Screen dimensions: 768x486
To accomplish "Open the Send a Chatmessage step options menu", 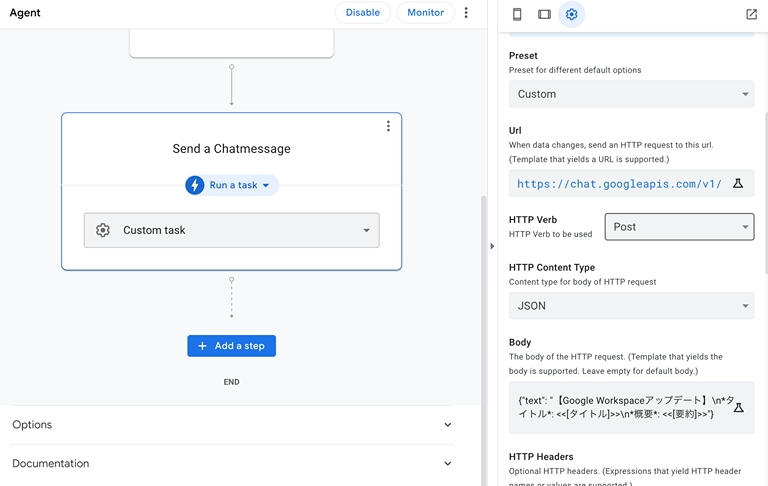I will click(388, 126).
